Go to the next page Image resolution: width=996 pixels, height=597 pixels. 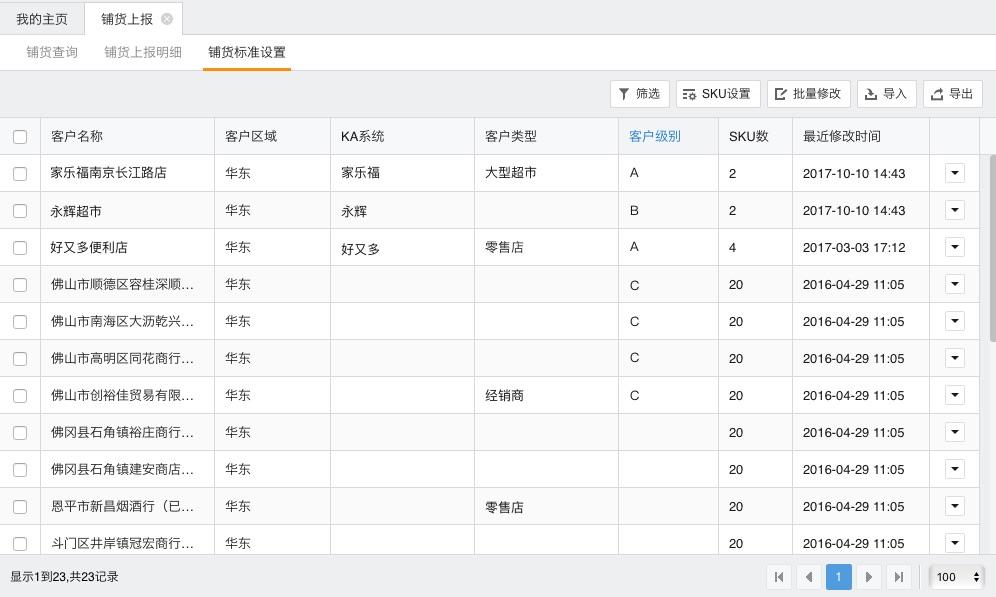coord(868,577)
